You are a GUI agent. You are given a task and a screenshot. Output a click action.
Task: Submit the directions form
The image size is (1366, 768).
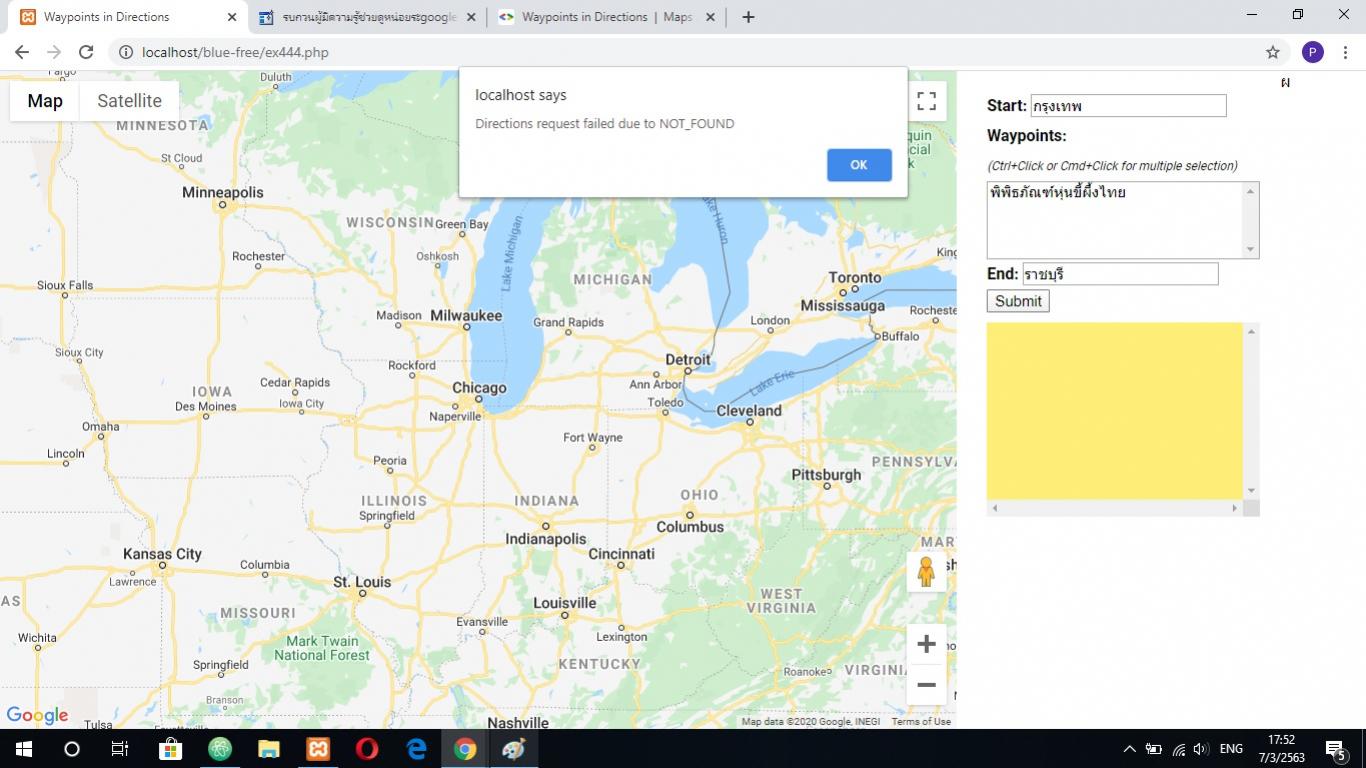[1018, 301]
